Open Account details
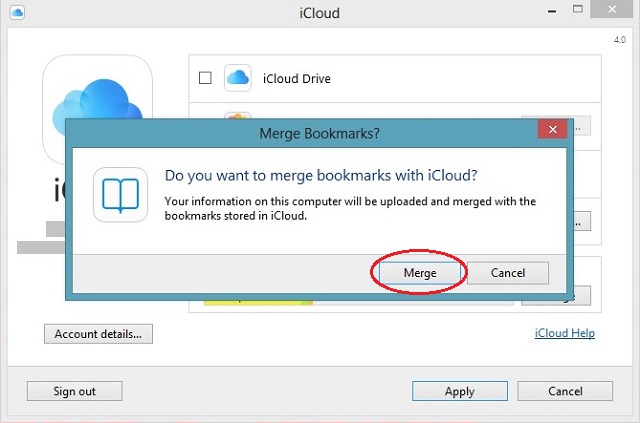The width and height of the screenshot is (640, 423). coord(98,333)
